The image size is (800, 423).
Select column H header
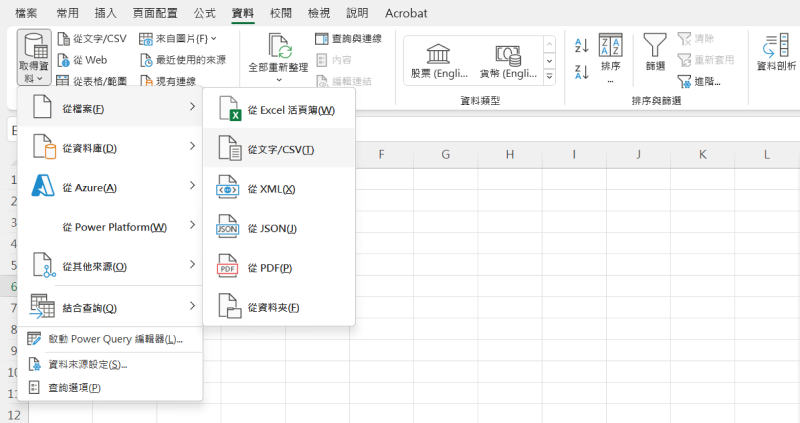[x=510, y=155]
